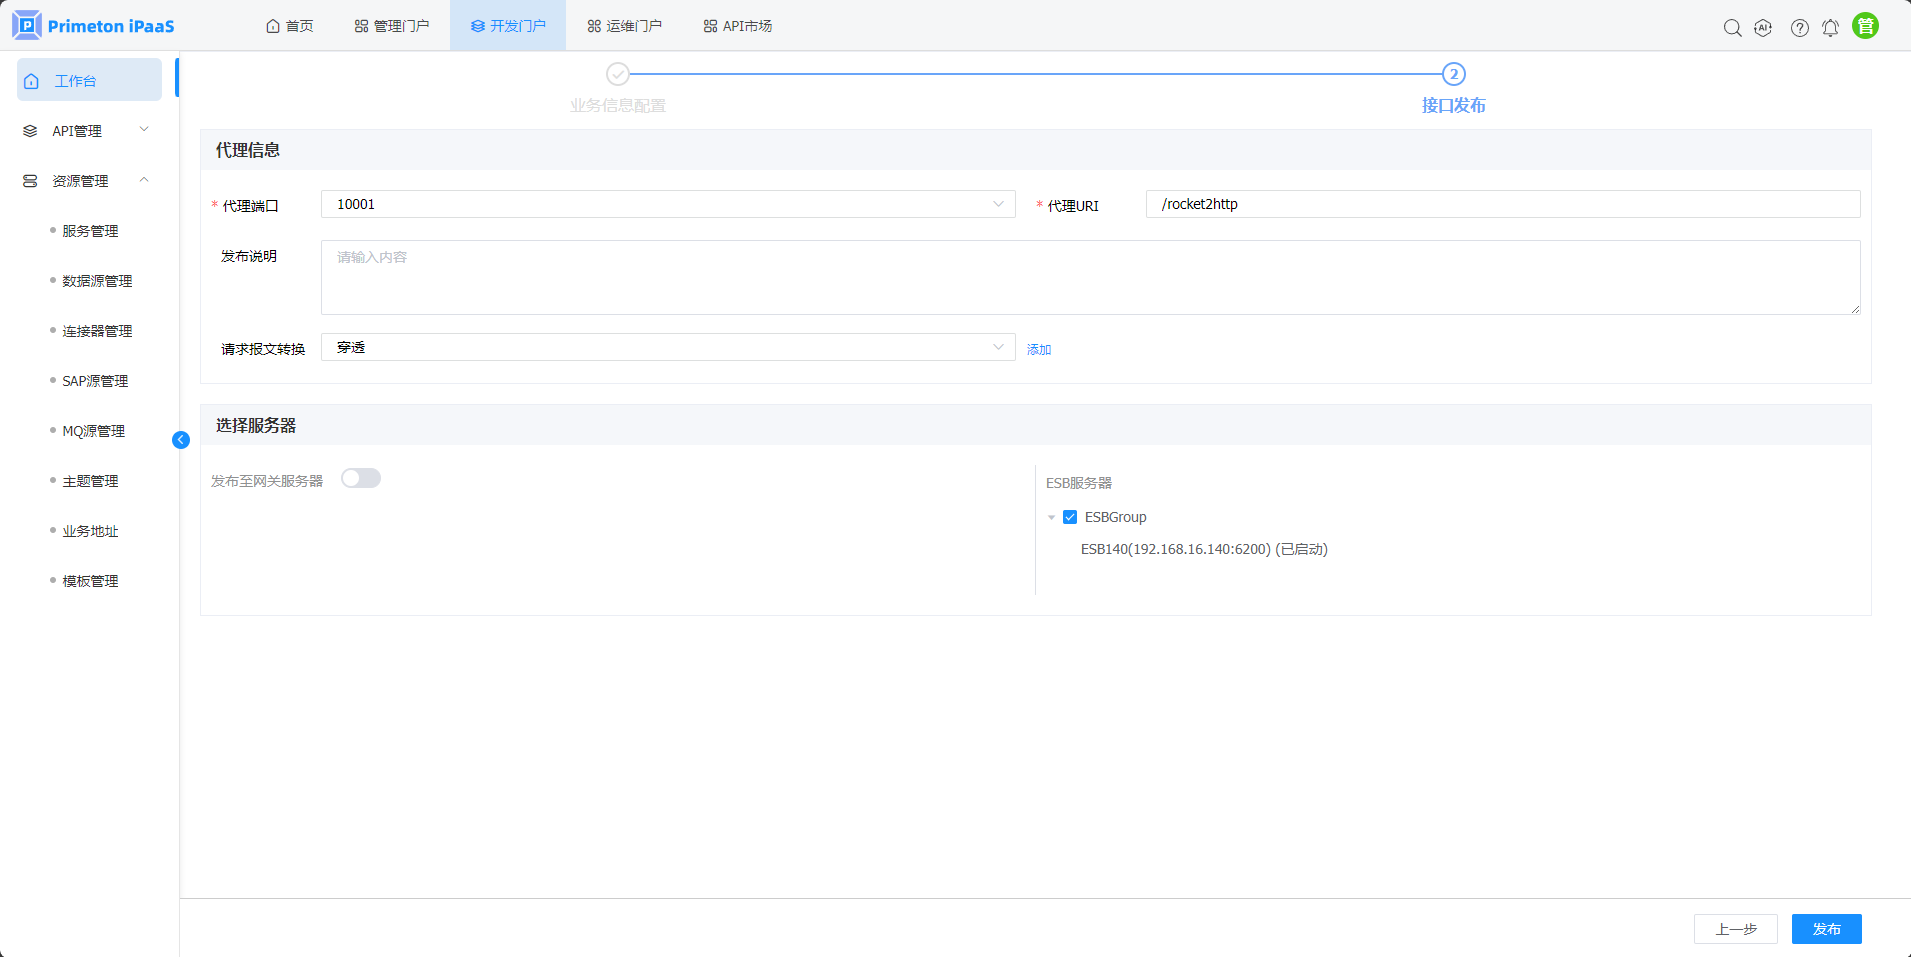Switch to the 运维门户 tab
The width and height of the screenshot is (1911, 957).
click(x=624, y=26)
